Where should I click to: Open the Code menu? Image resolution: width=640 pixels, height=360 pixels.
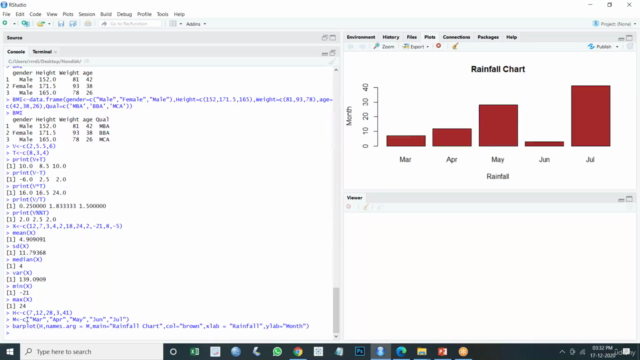tap(35, 14)
